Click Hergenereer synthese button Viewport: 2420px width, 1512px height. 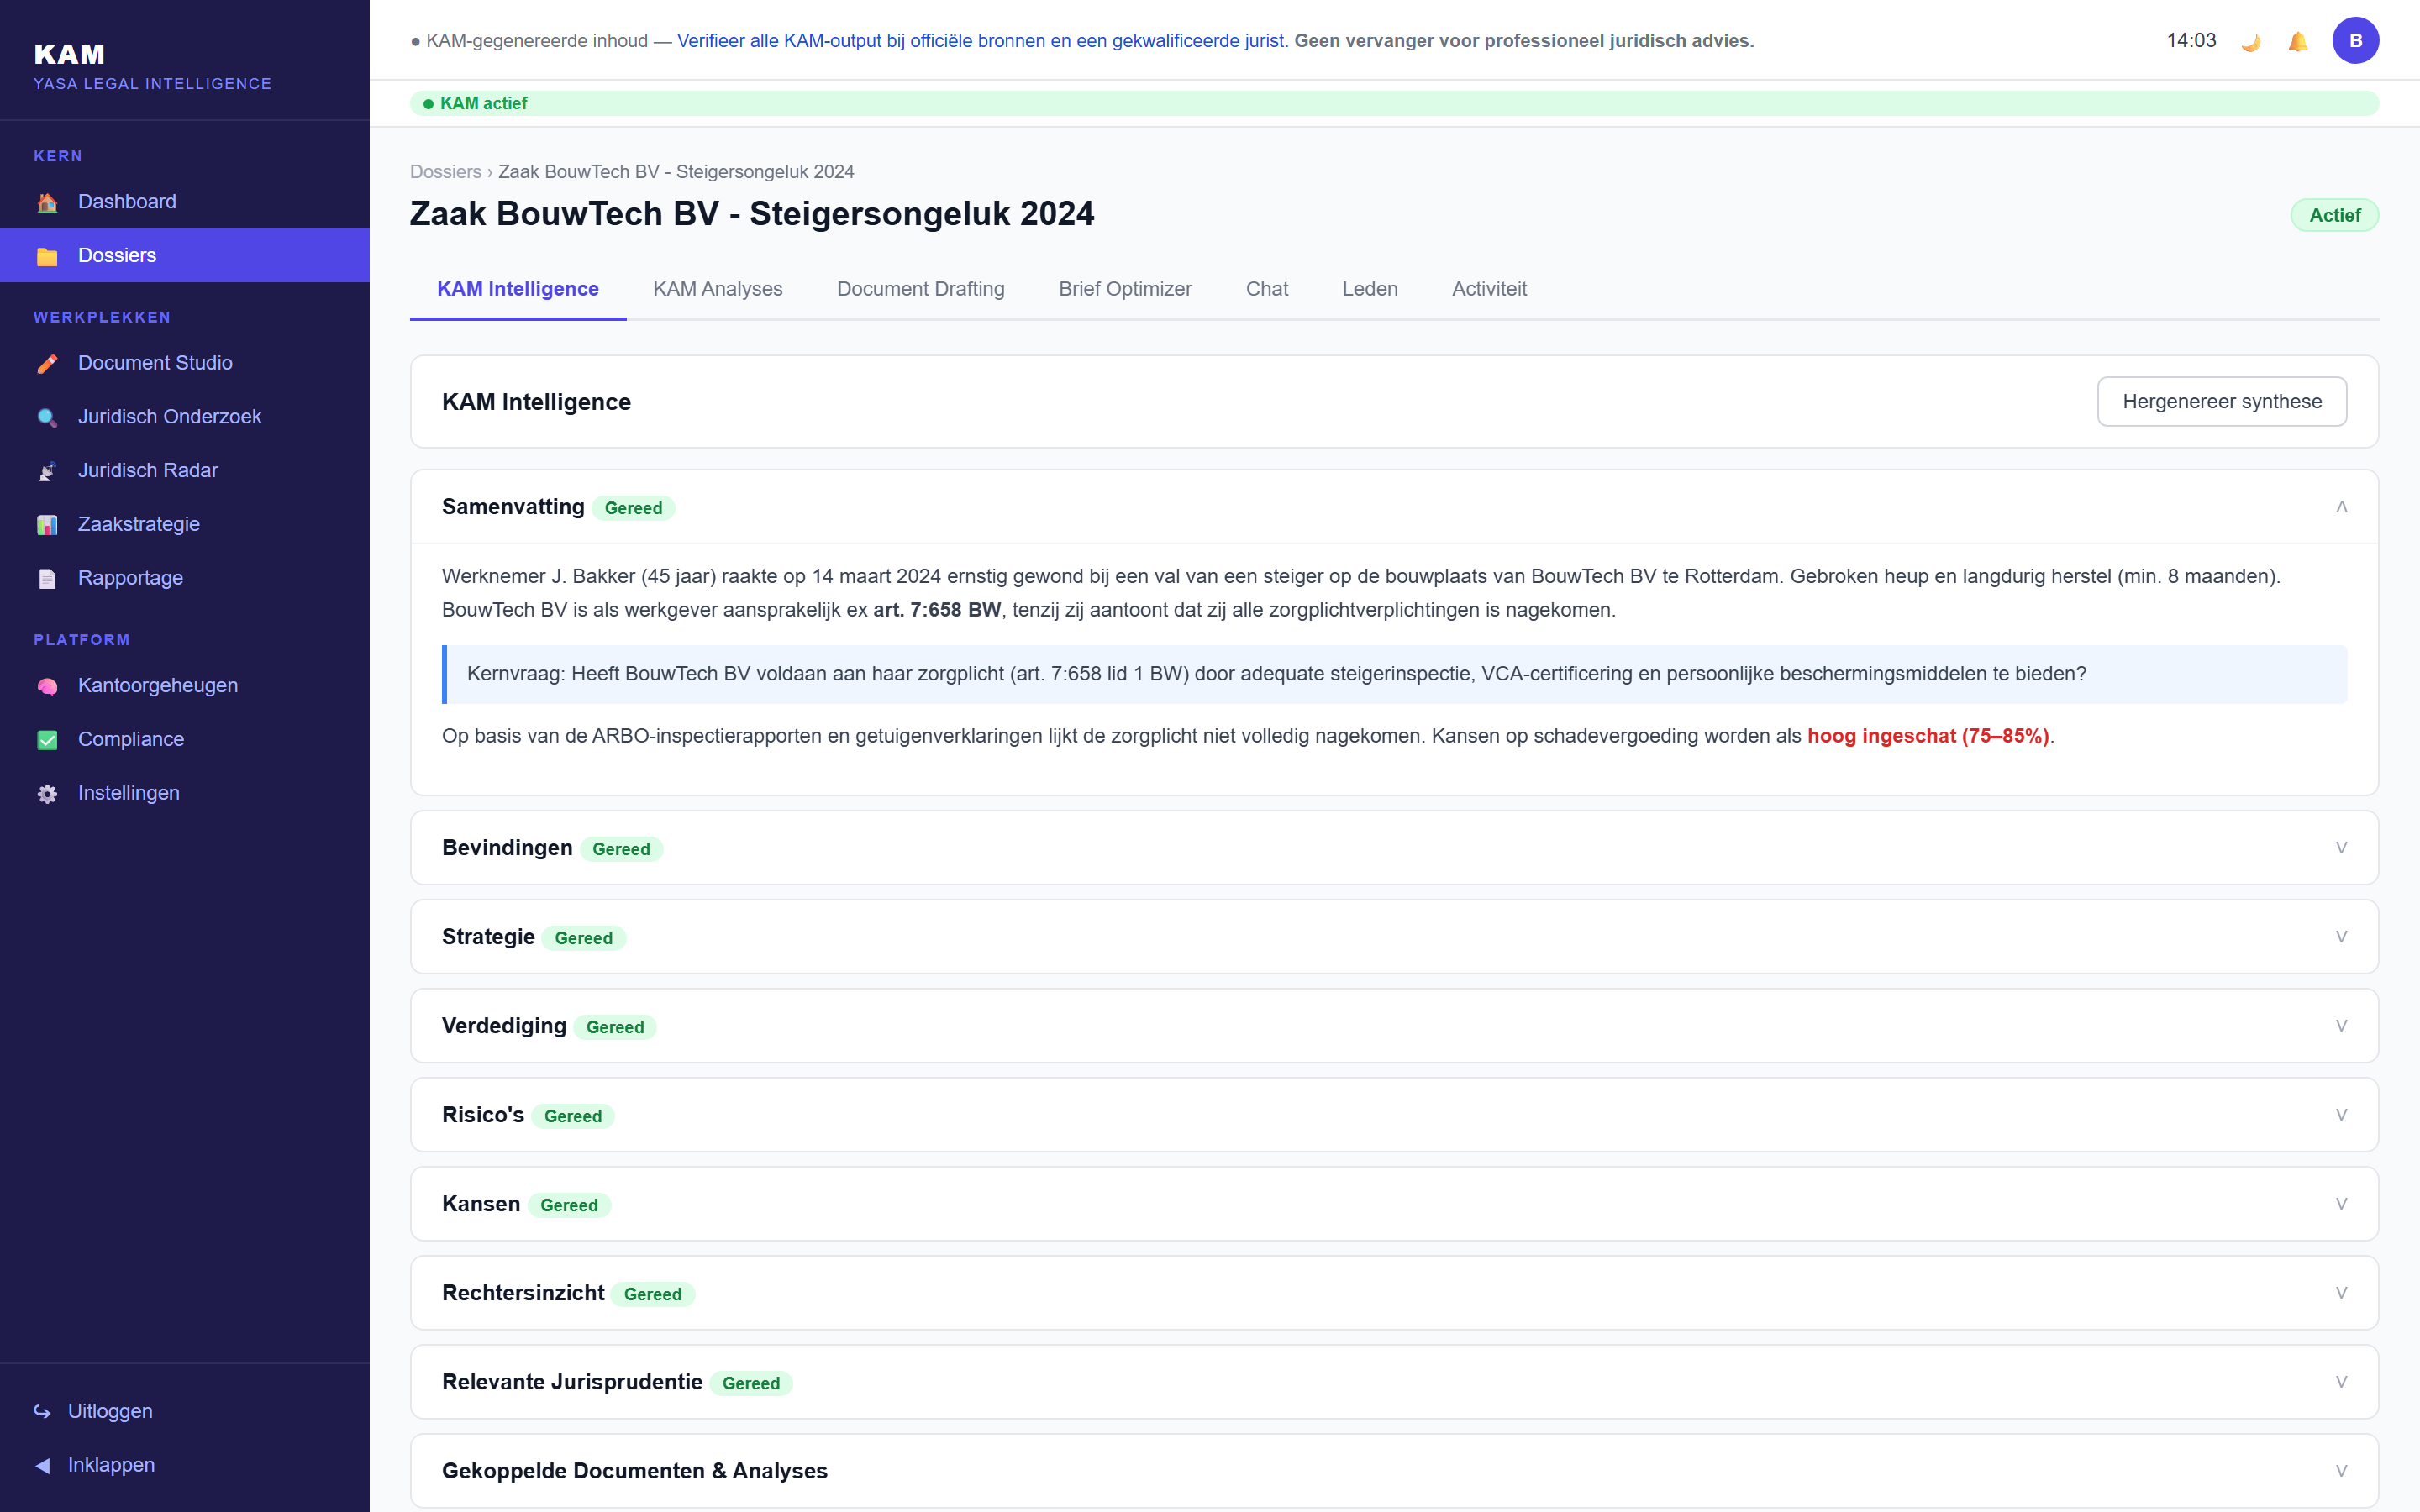[x=2221, y=402]
